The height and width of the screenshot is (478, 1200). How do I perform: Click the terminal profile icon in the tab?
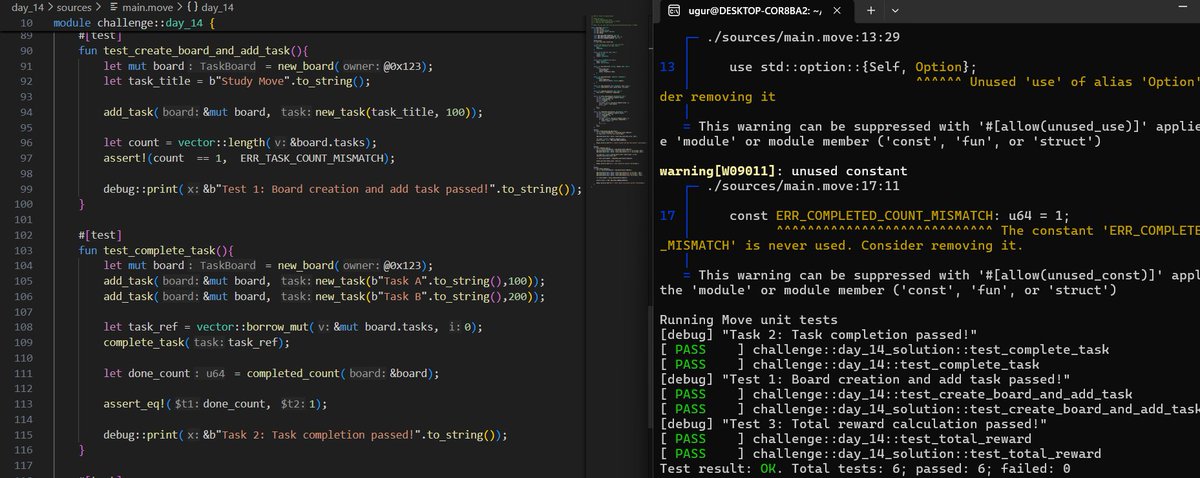pyautogui.click(x=672, y=10)
